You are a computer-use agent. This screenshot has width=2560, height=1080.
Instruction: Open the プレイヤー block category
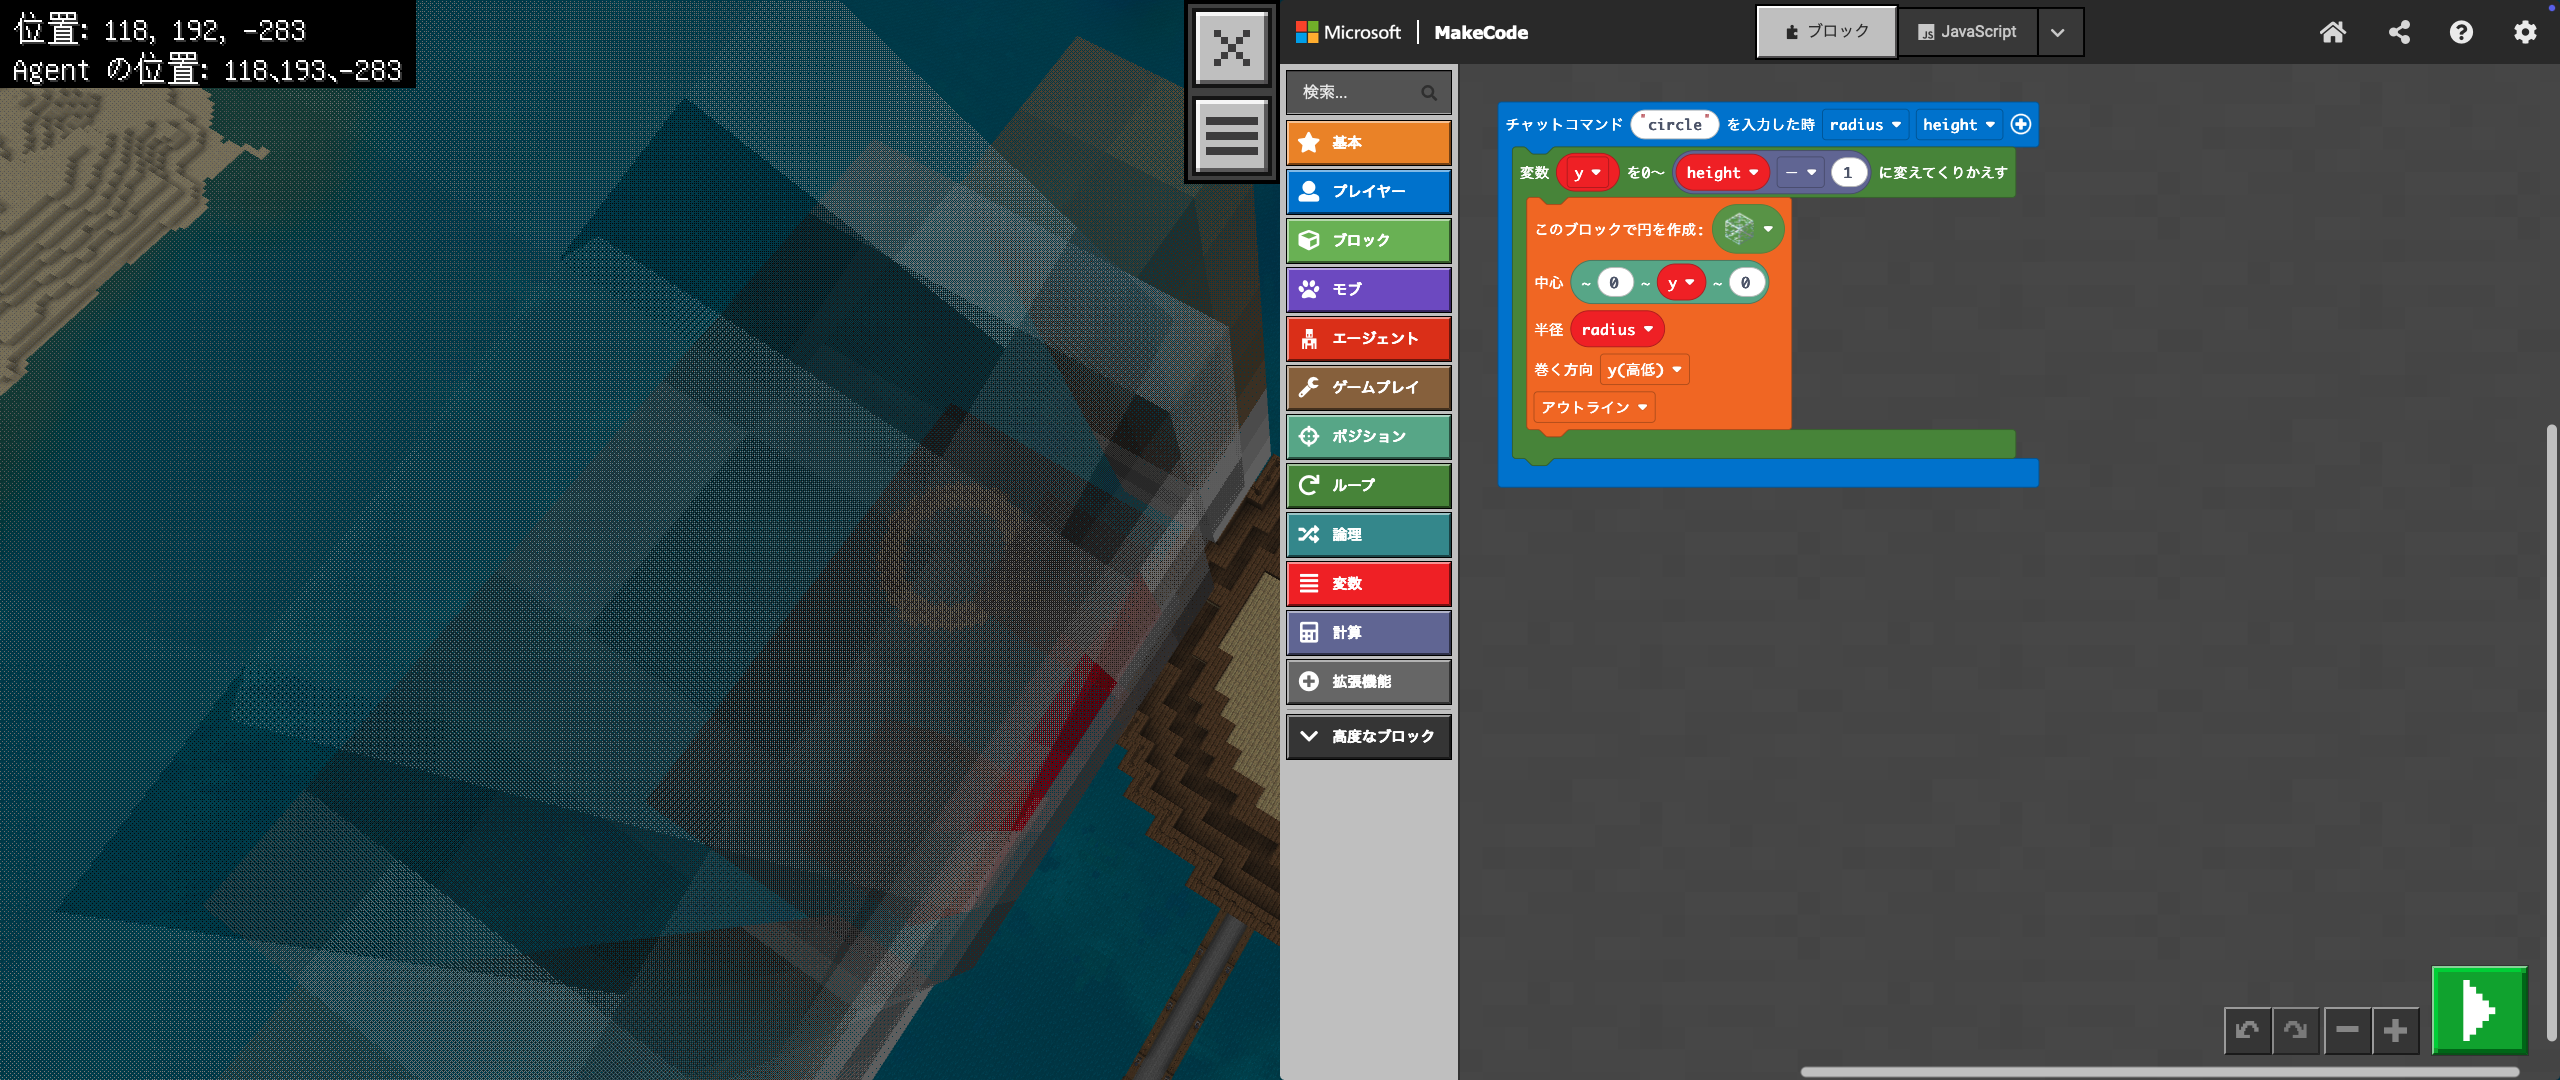point(1368,192)
